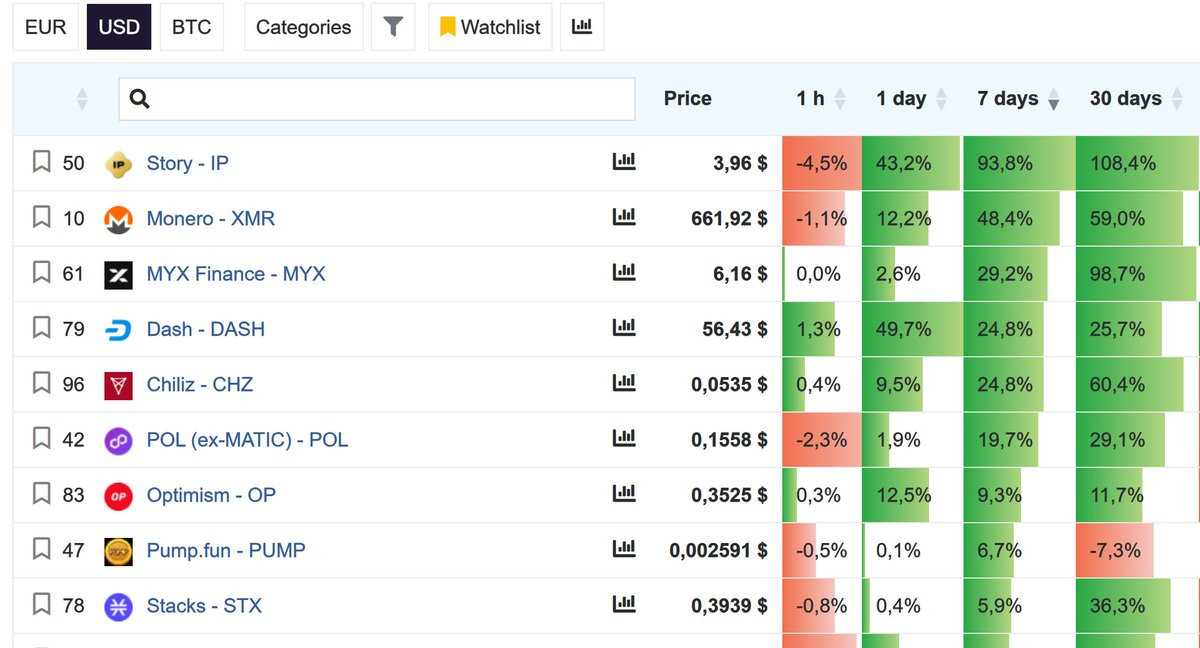Open chart icon for Stacks - STX
Viewport: 1200px width, 648px height.
(x=624, y=603)
